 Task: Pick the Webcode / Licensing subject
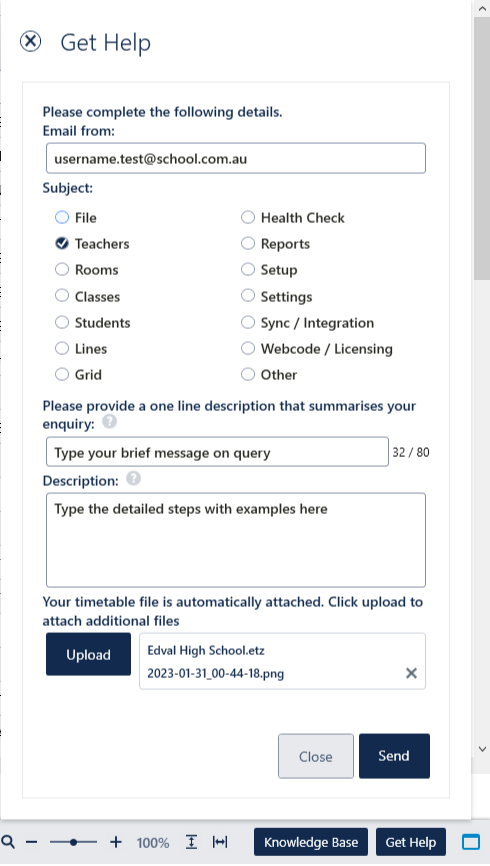[248, 348]
